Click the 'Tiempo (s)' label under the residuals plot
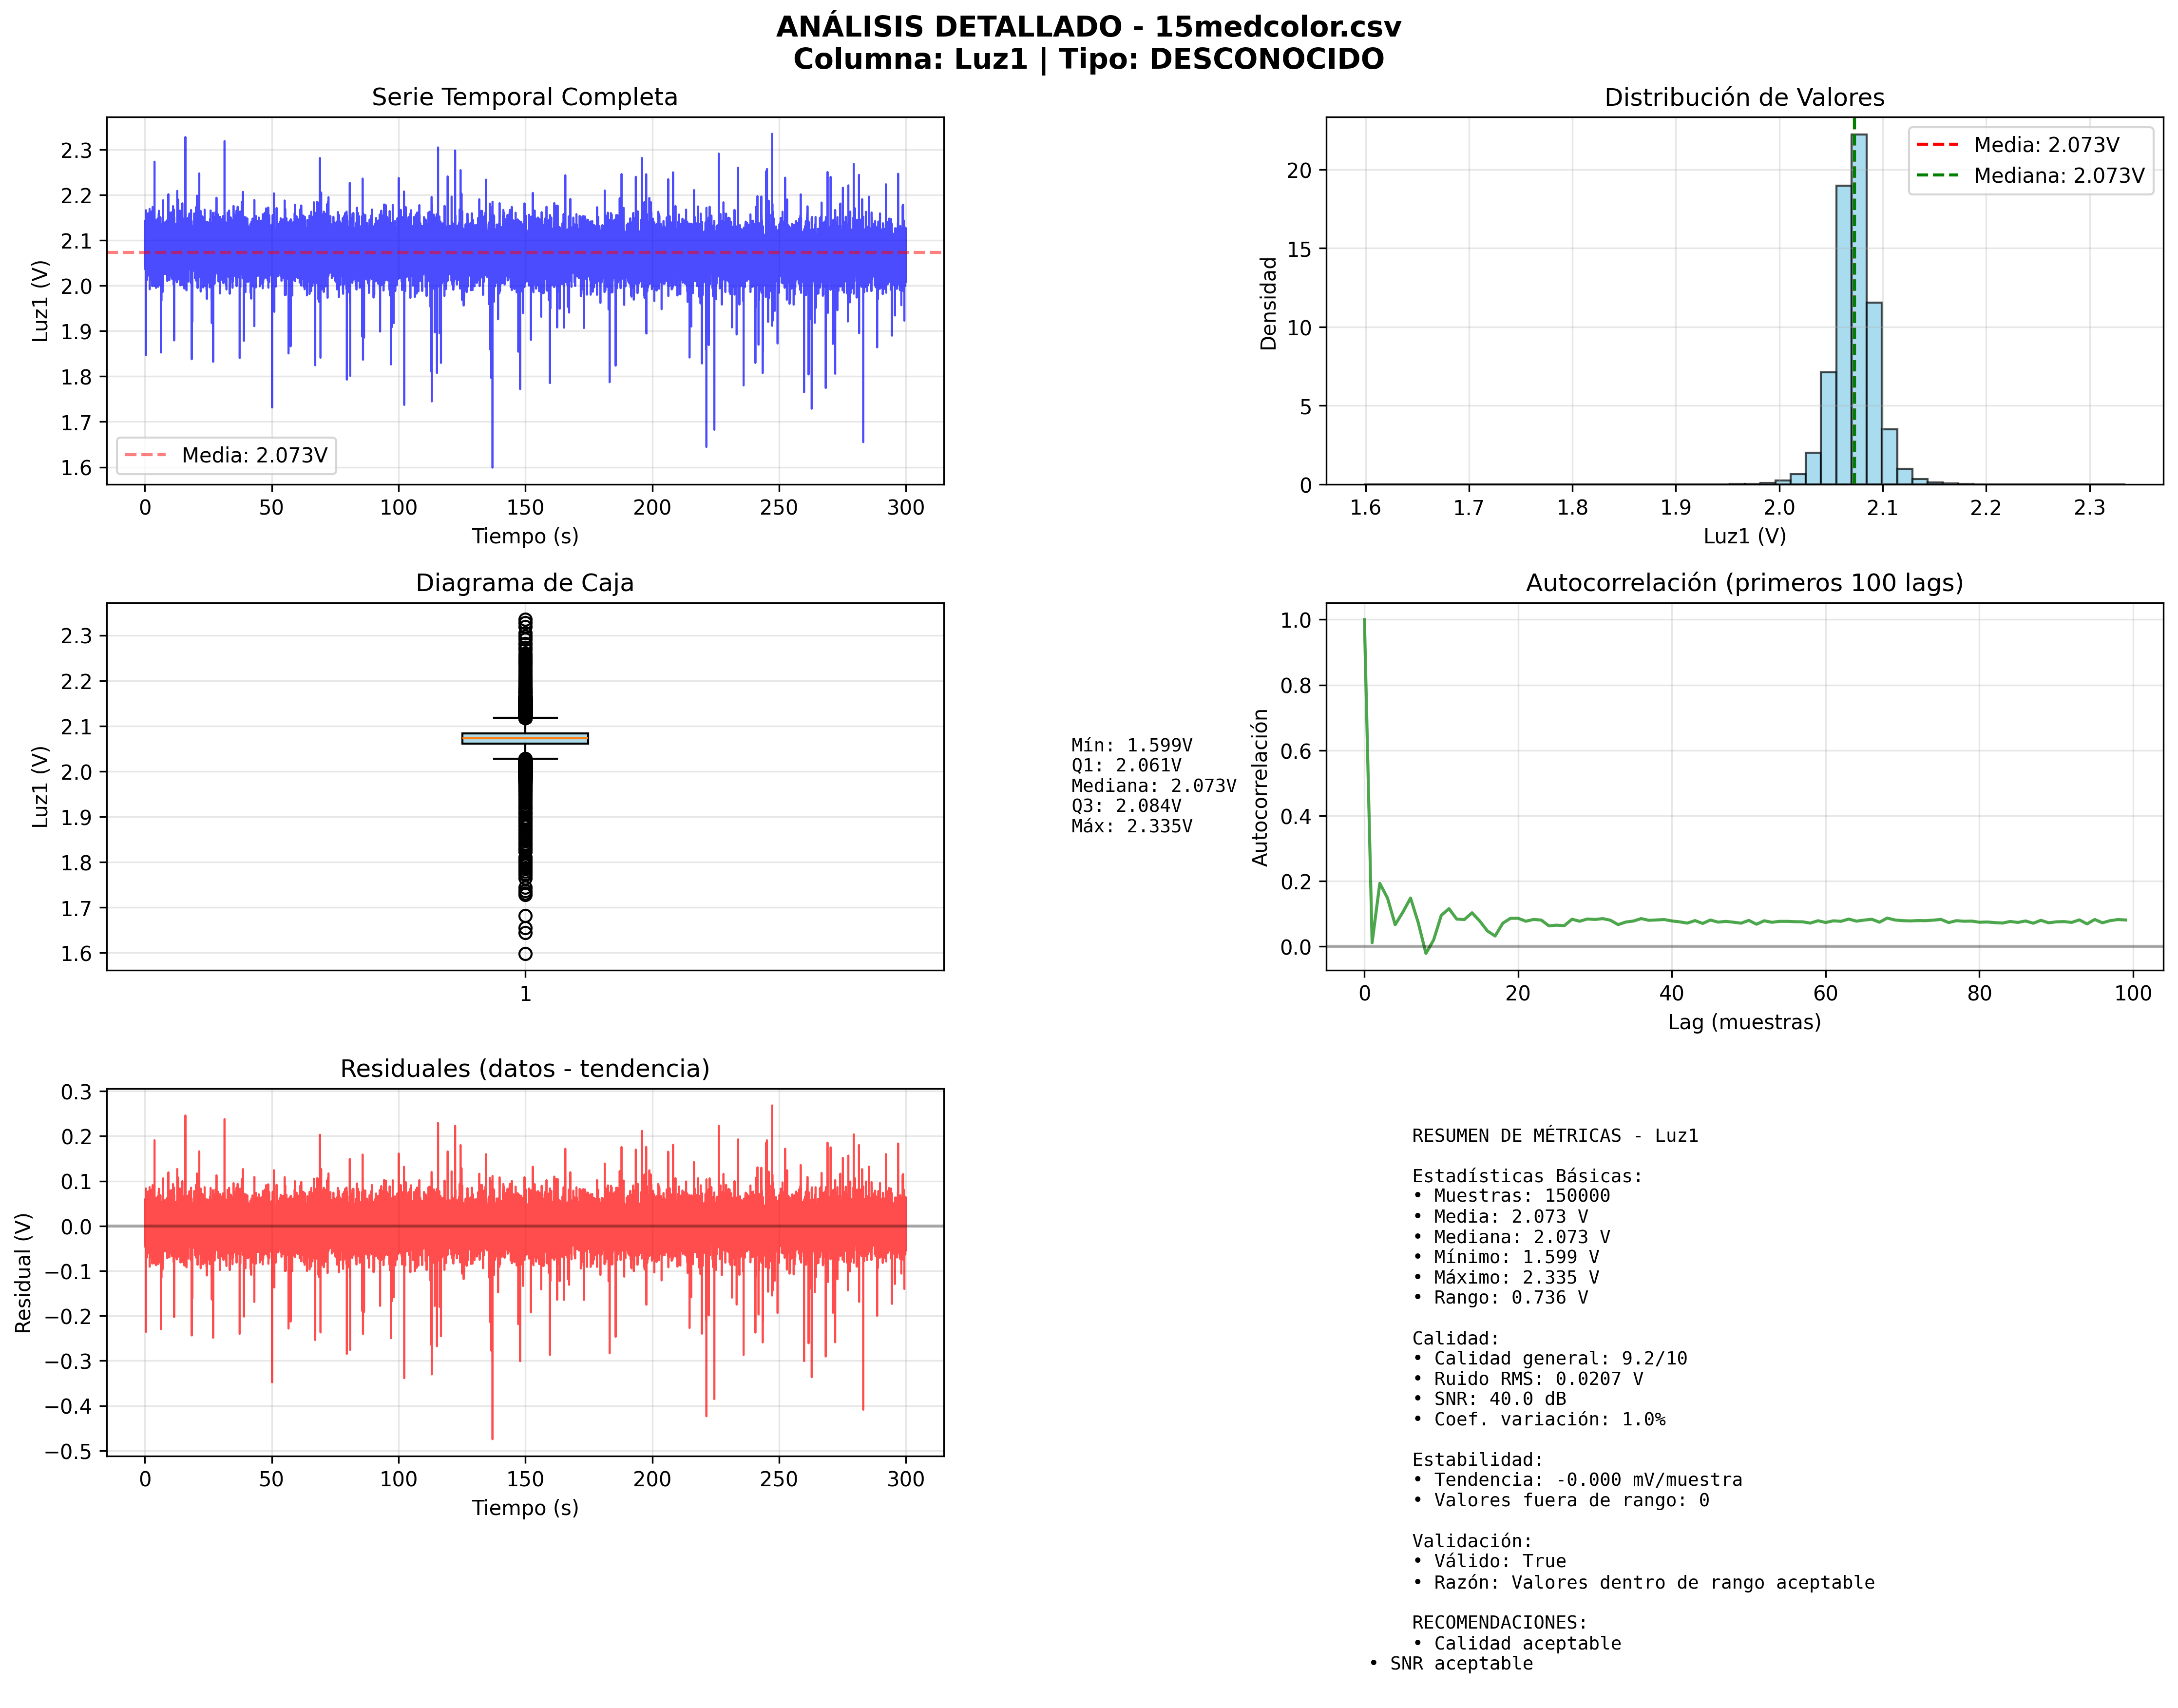Image resolution: width=2178 pixels, height=1708 pixels. click(524, 1508)
